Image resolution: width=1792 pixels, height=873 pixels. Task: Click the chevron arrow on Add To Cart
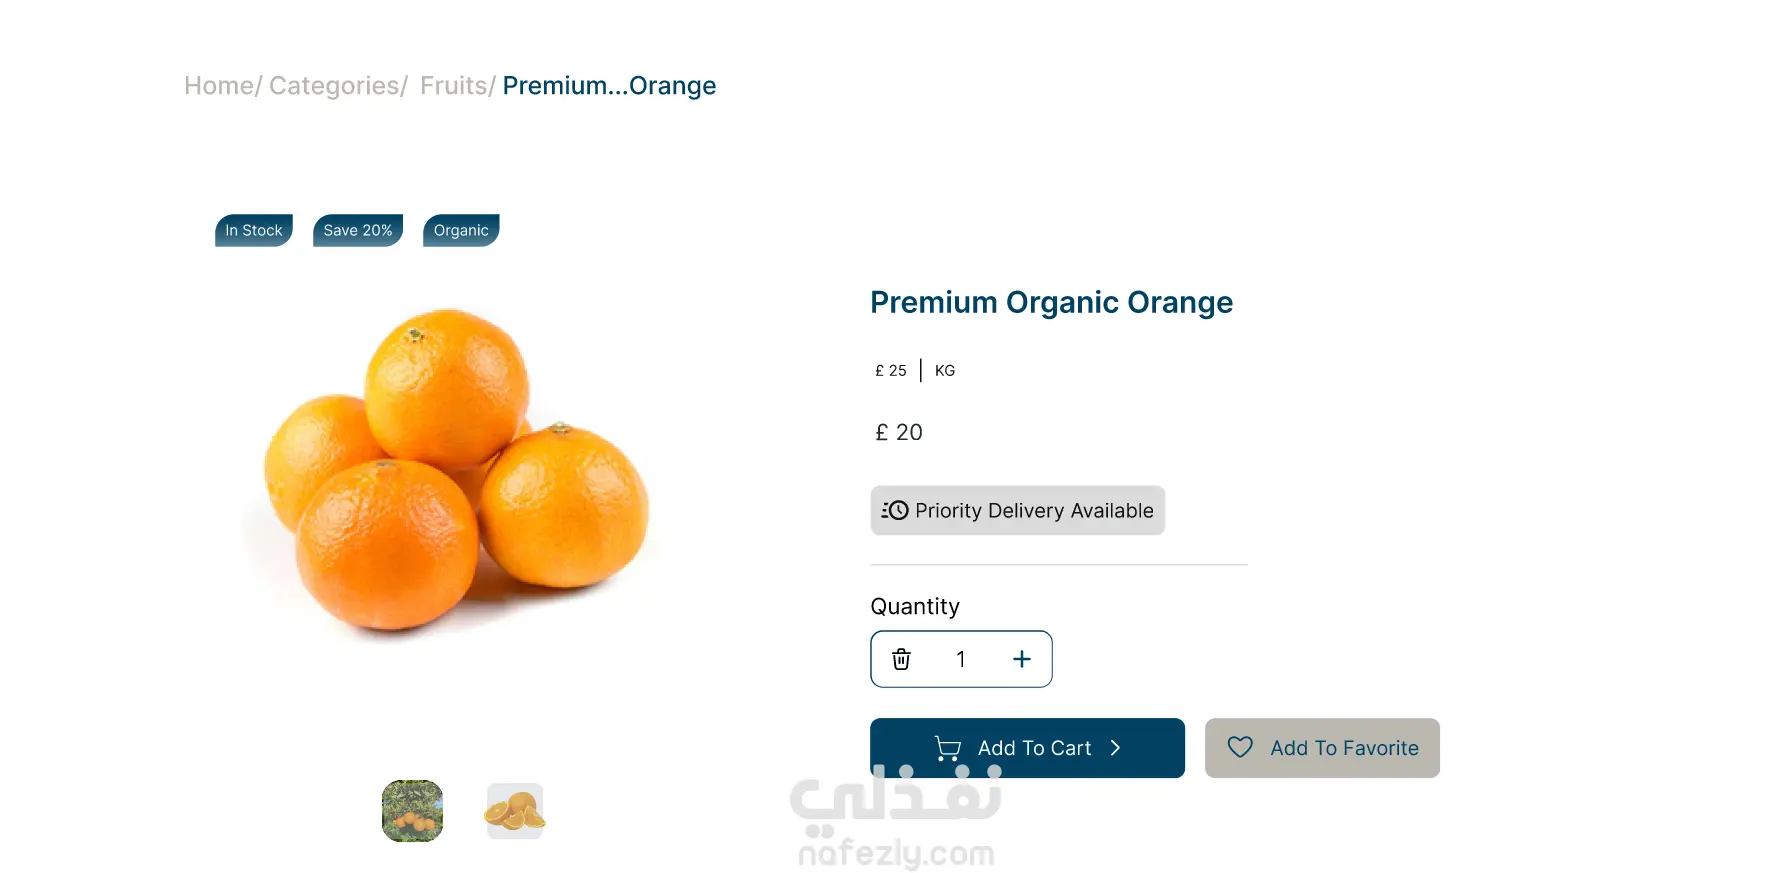(x=1116, y=748)
